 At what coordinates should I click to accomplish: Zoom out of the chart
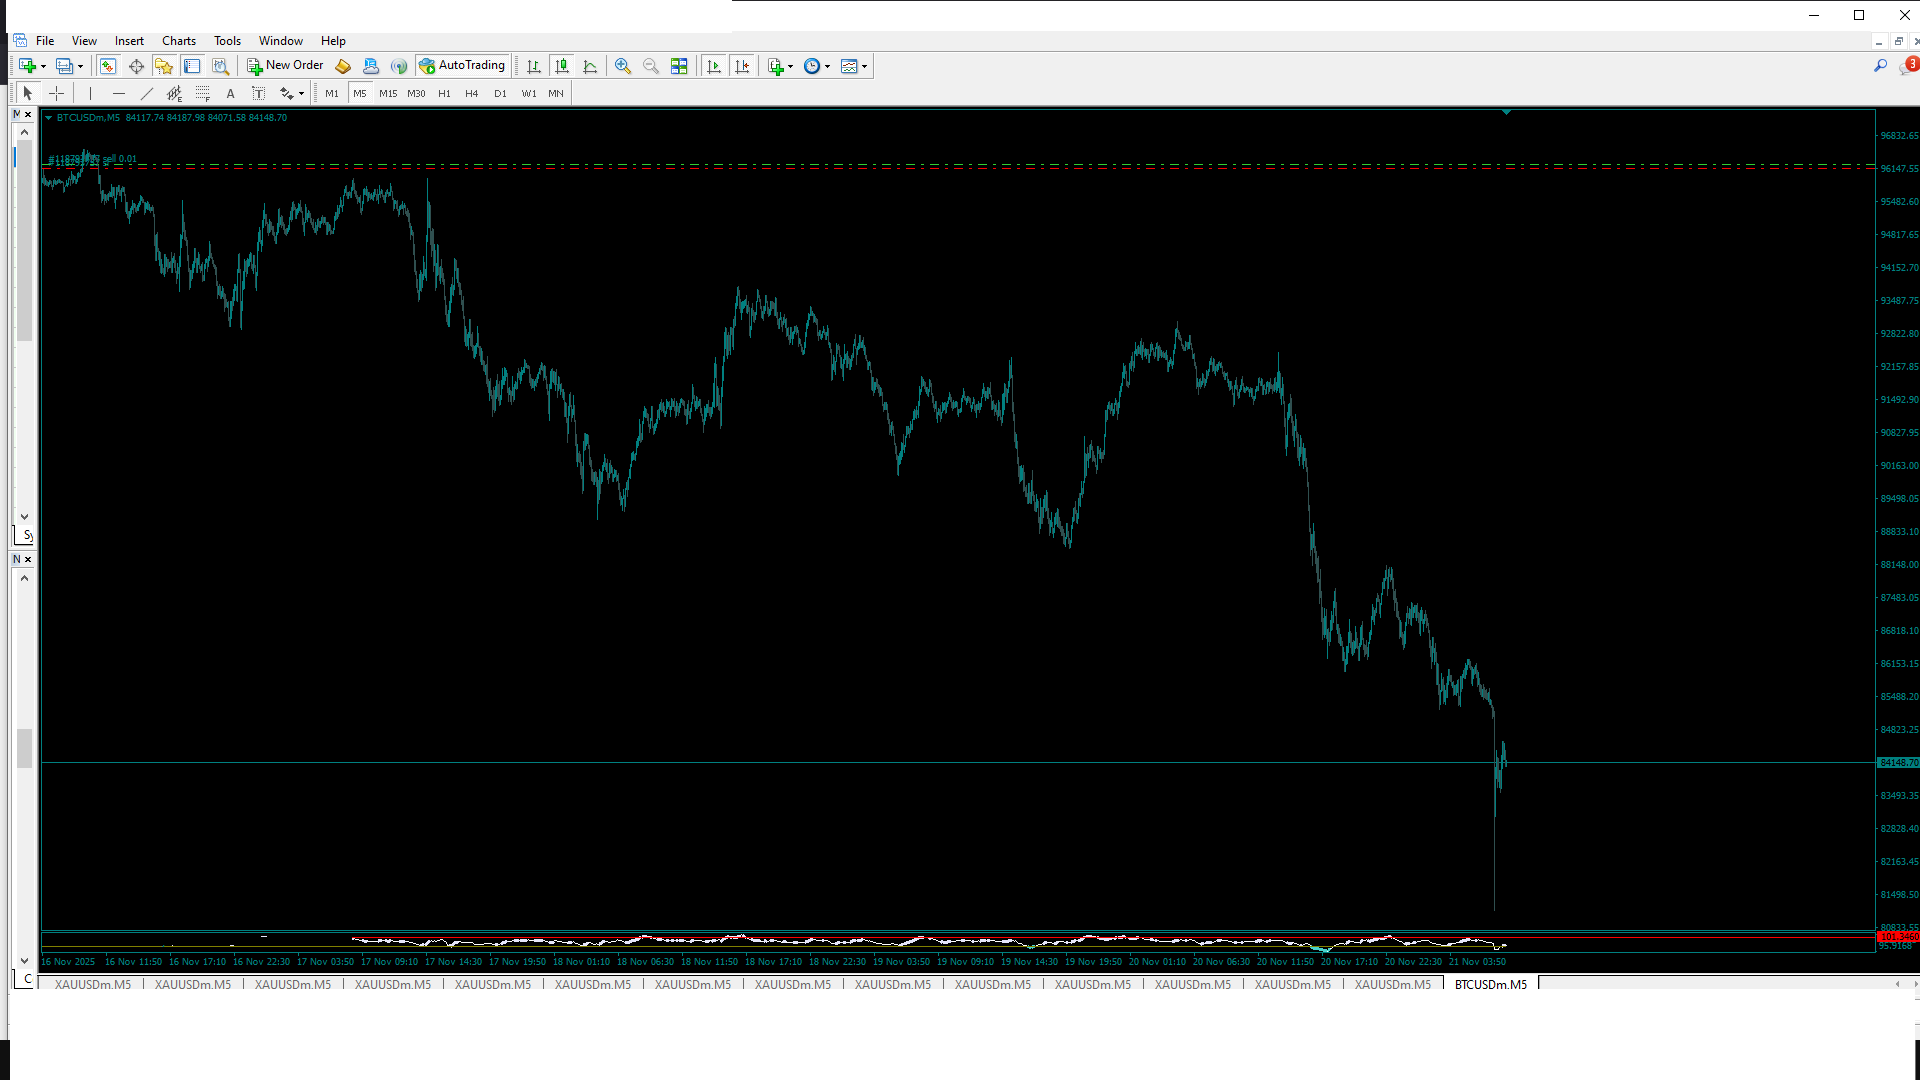[x=651, y=66]
